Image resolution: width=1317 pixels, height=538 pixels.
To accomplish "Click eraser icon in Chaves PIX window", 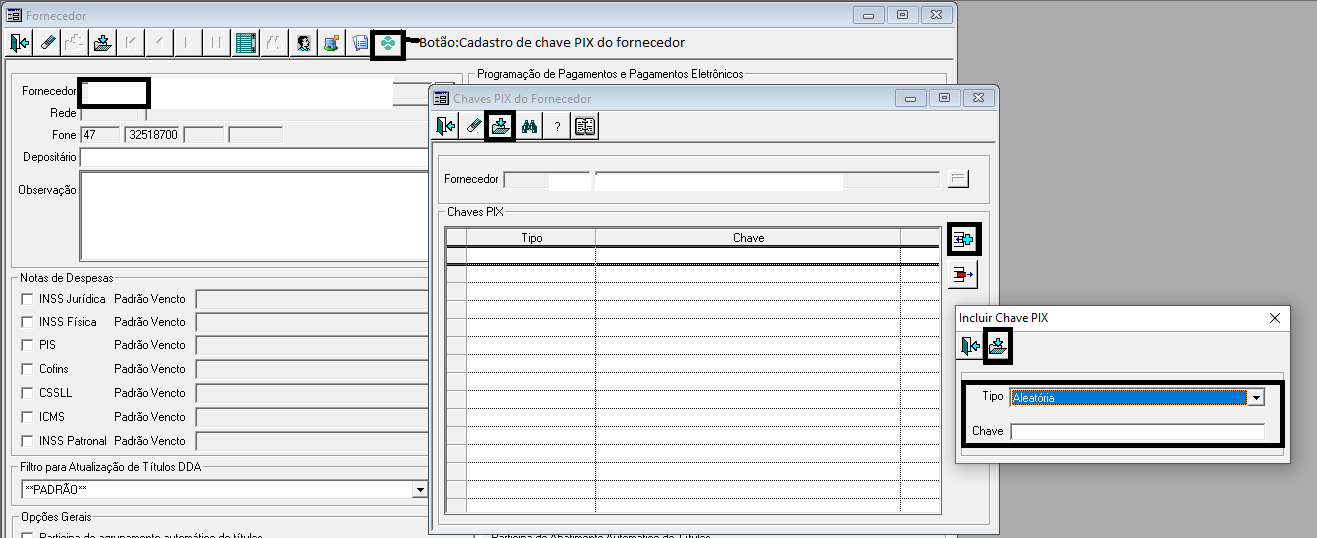I will (474, 126).
